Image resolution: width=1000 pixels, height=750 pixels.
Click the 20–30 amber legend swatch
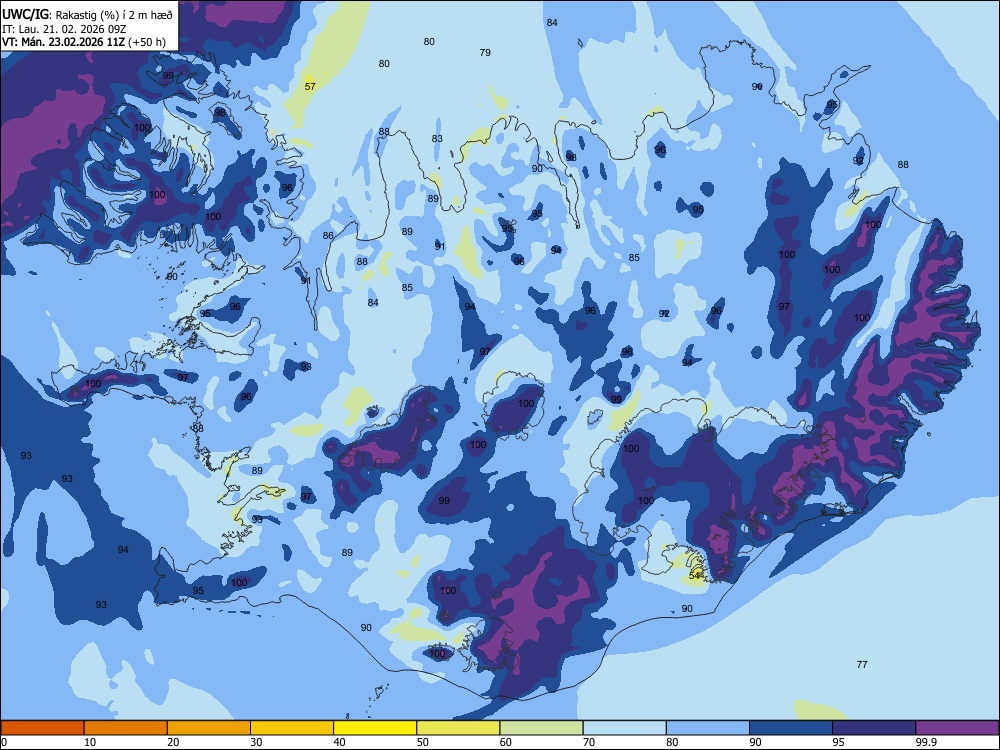[x=209, y=728]
